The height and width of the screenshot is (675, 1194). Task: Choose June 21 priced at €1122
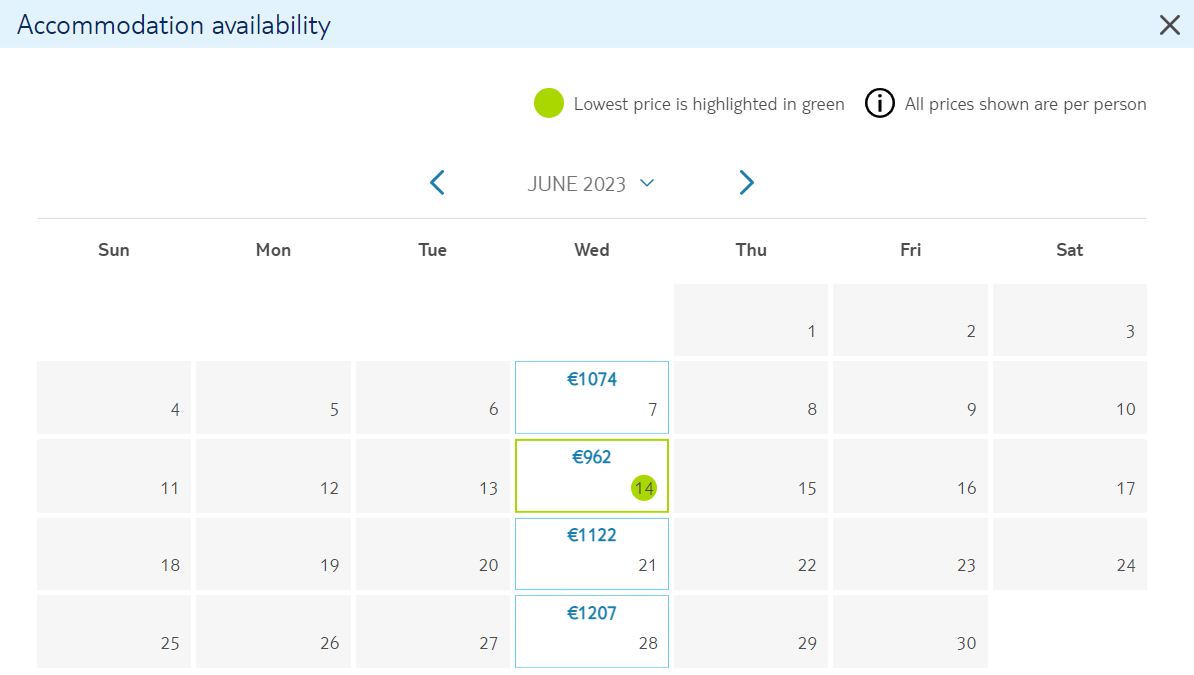[x=592, y=554]
